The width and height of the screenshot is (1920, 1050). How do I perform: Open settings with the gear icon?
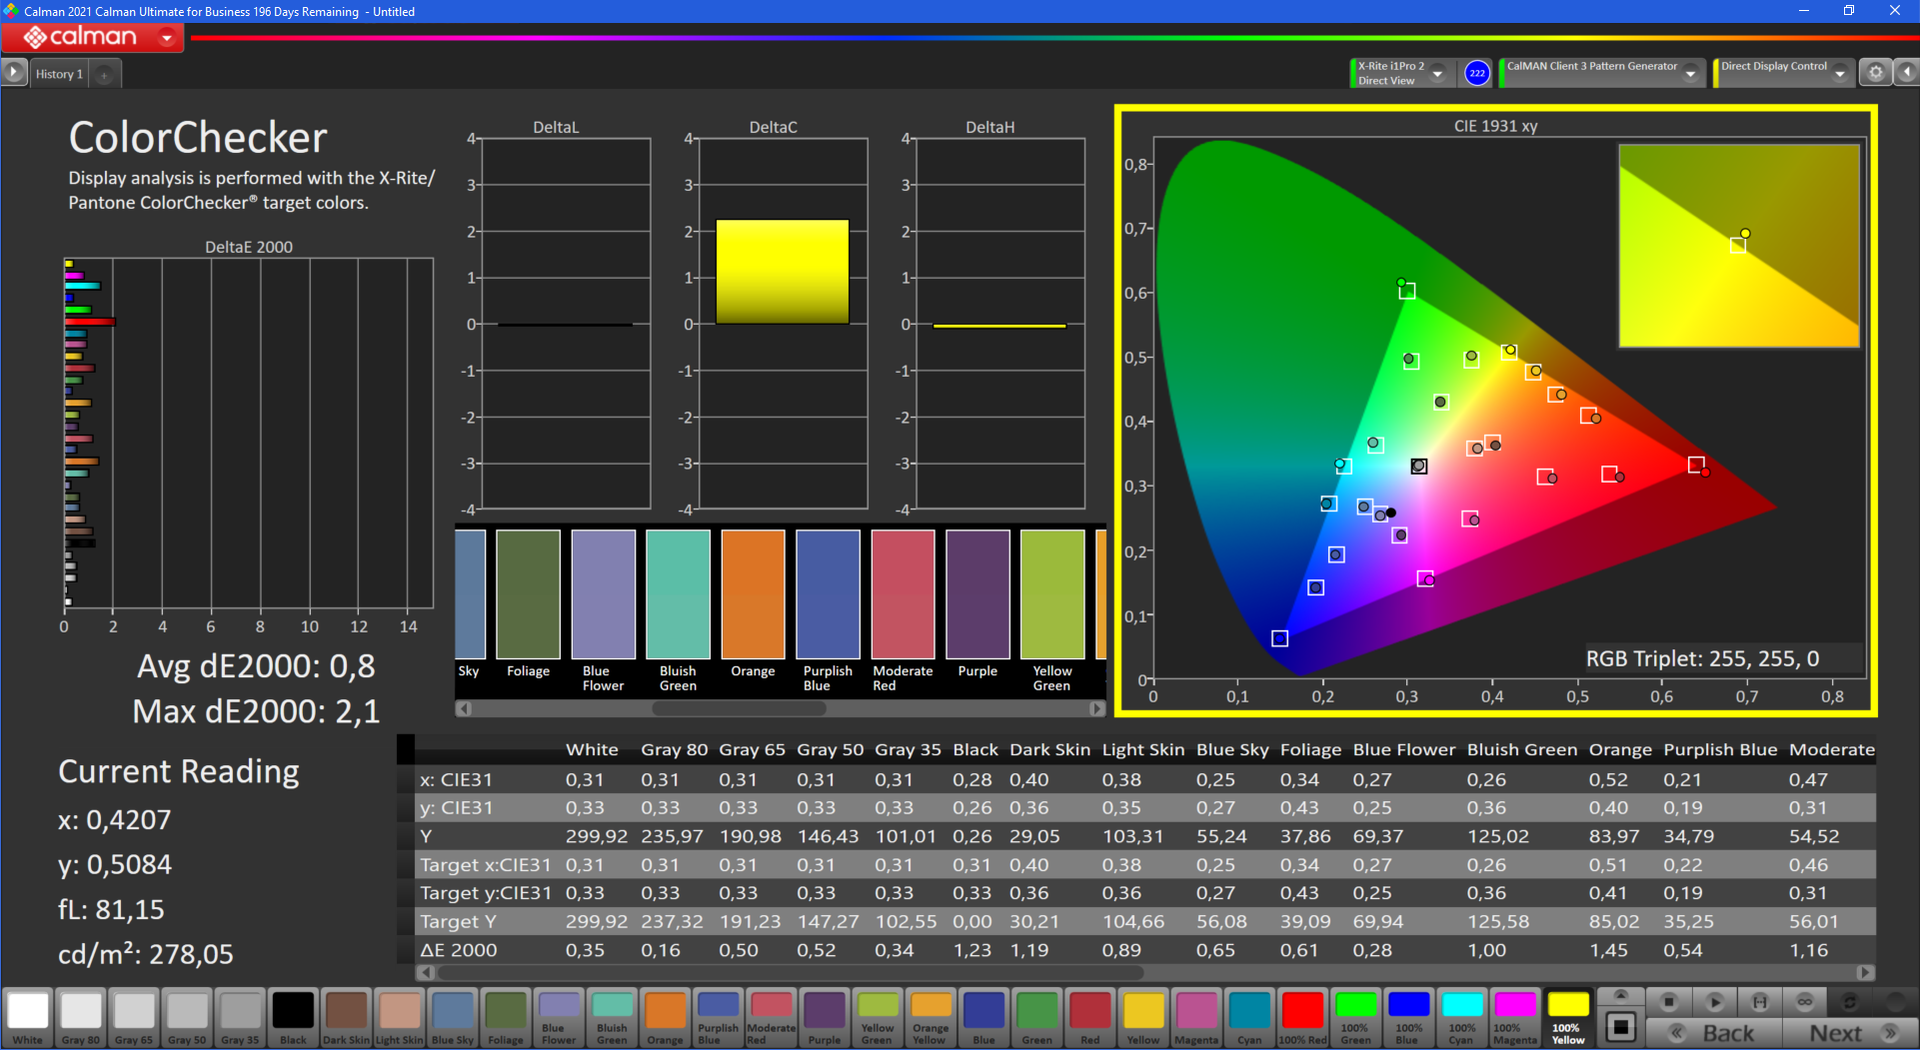point(1875,73)
